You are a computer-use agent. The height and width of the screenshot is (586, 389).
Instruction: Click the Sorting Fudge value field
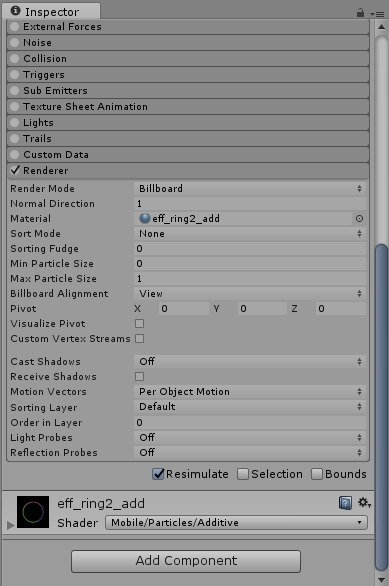(x=250, y=249)
